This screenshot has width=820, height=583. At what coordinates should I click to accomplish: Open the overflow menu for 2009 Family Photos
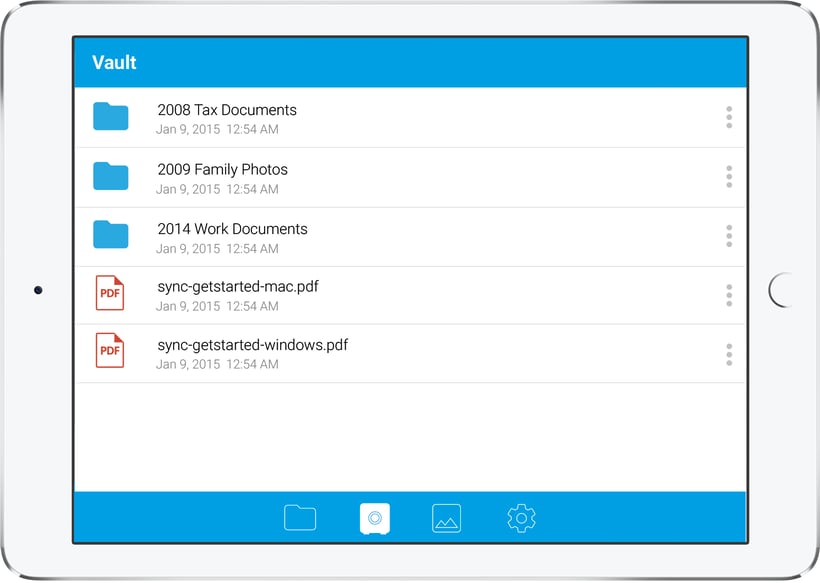(729, 176)
